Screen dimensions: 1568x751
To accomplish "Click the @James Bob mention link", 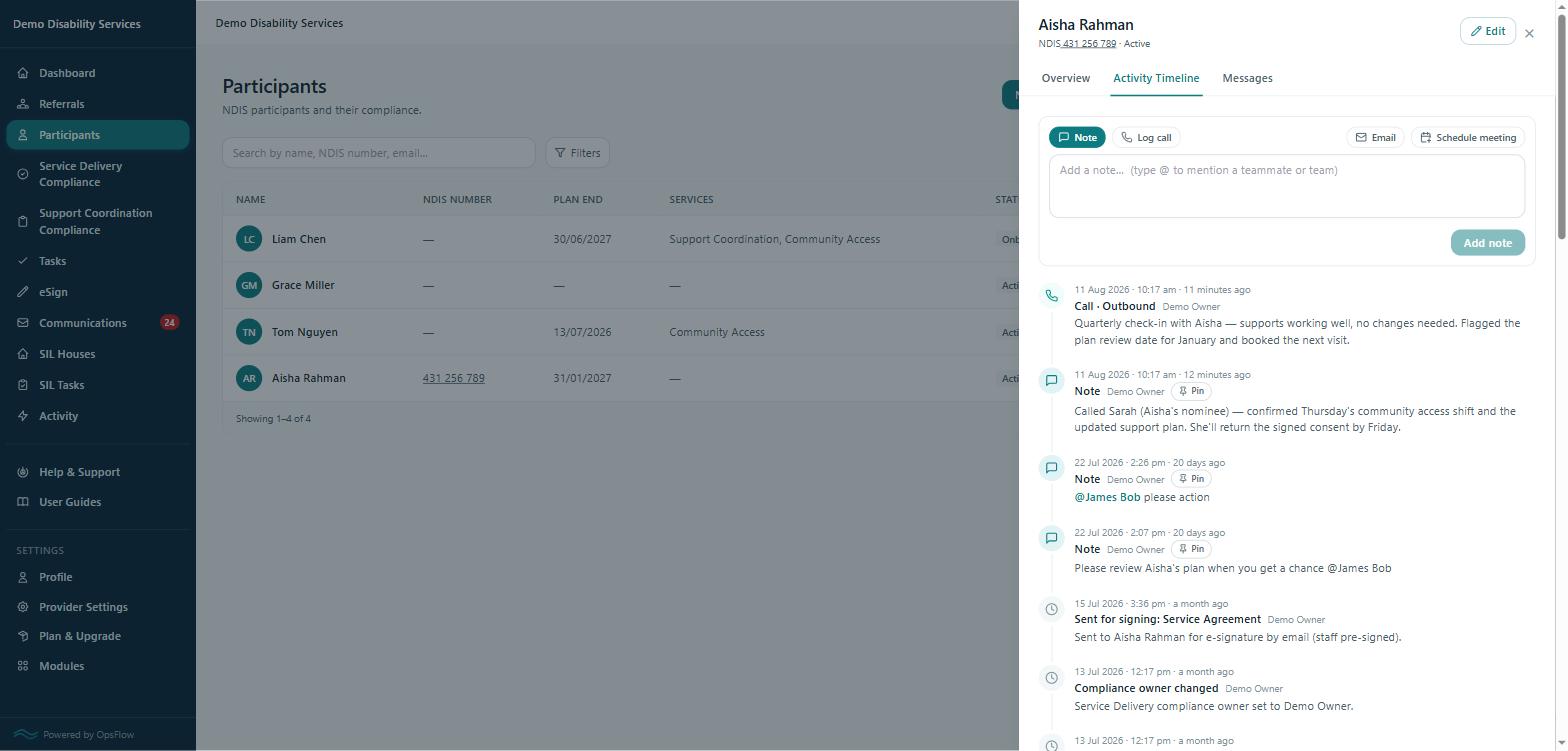I will (x=1107, y=497).
